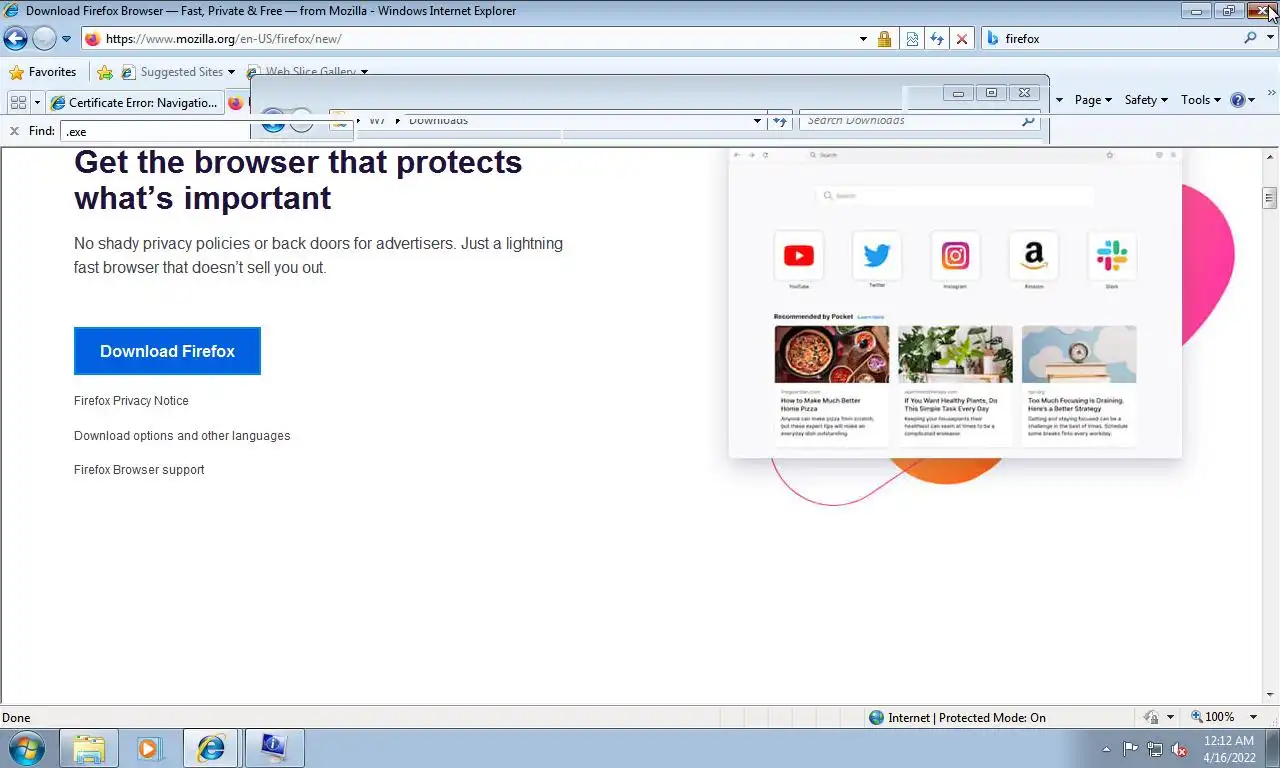Click the Instagram tile in preview
The image size is (1280, 768).
(955, 256)
